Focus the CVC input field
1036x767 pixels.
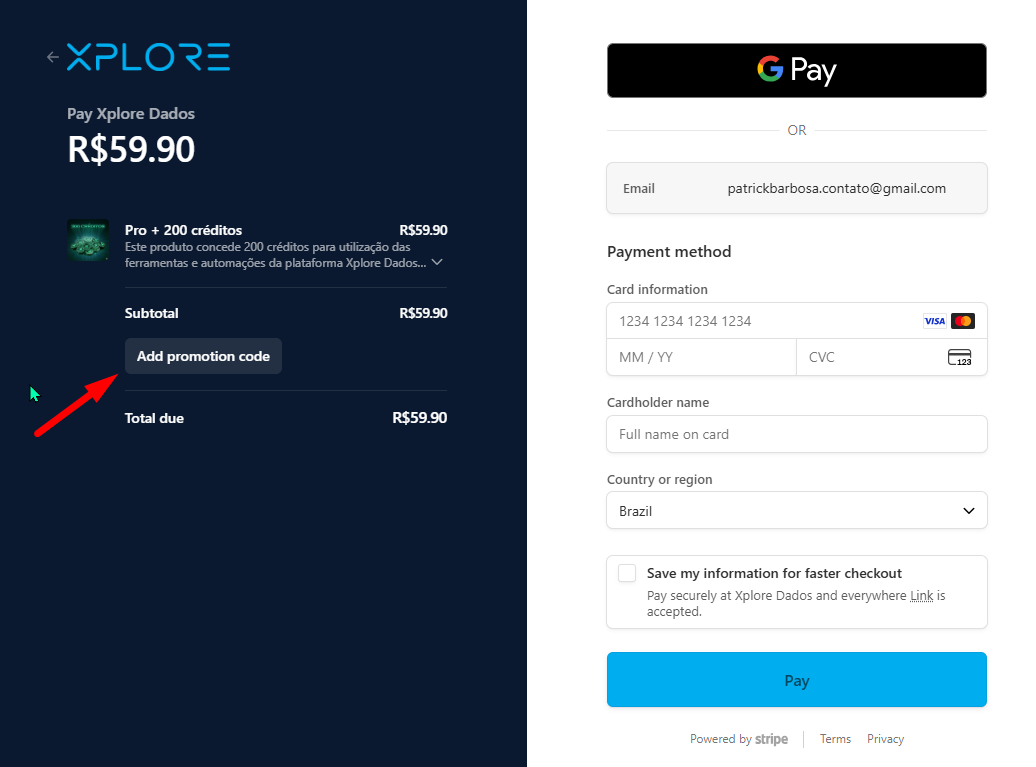[x=870, y=357]
